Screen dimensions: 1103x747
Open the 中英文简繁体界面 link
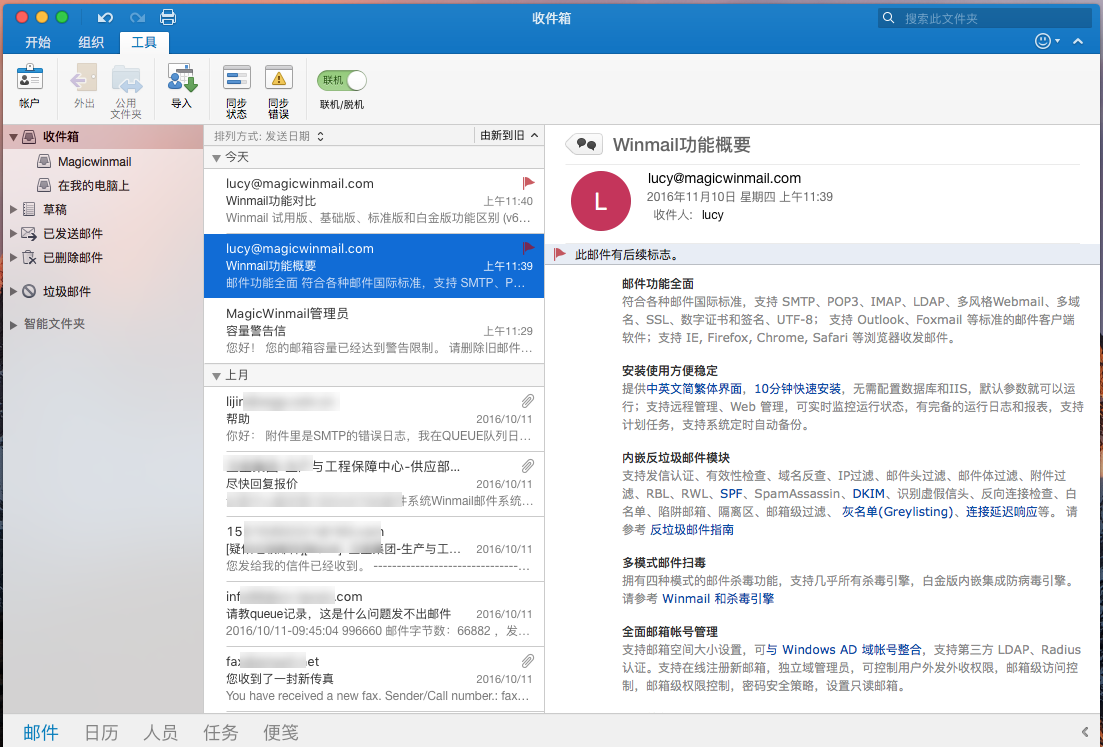point(694,389)
